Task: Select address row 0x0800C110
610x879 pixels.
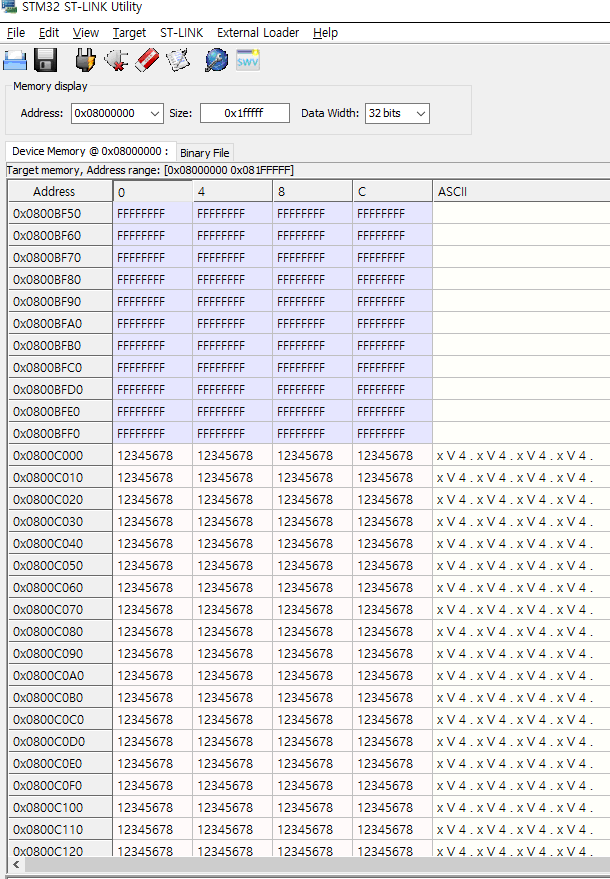Action: click(x=60, y=829)
